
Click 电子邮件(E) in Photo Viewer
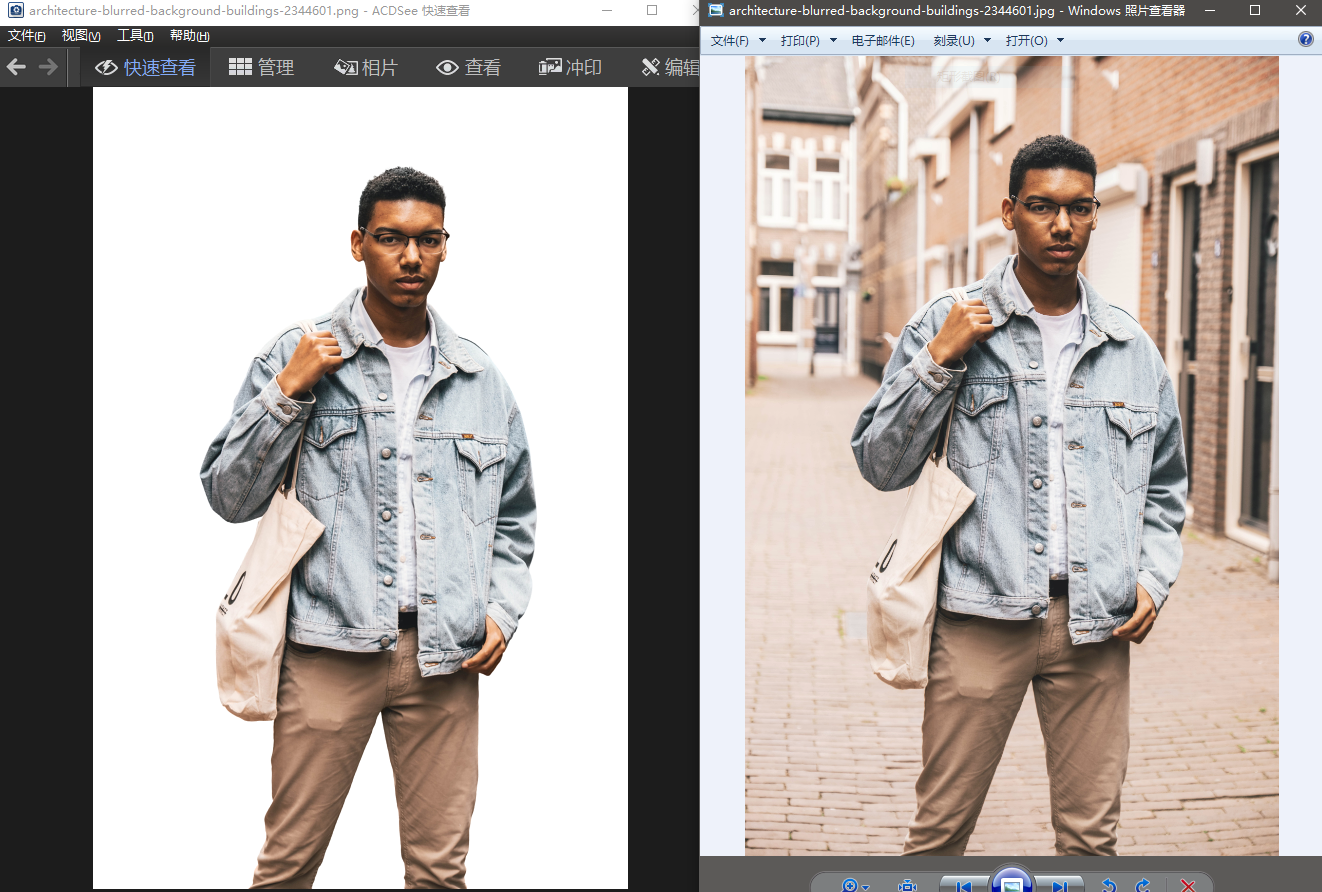pyautogui.click(x=883, y=40)
